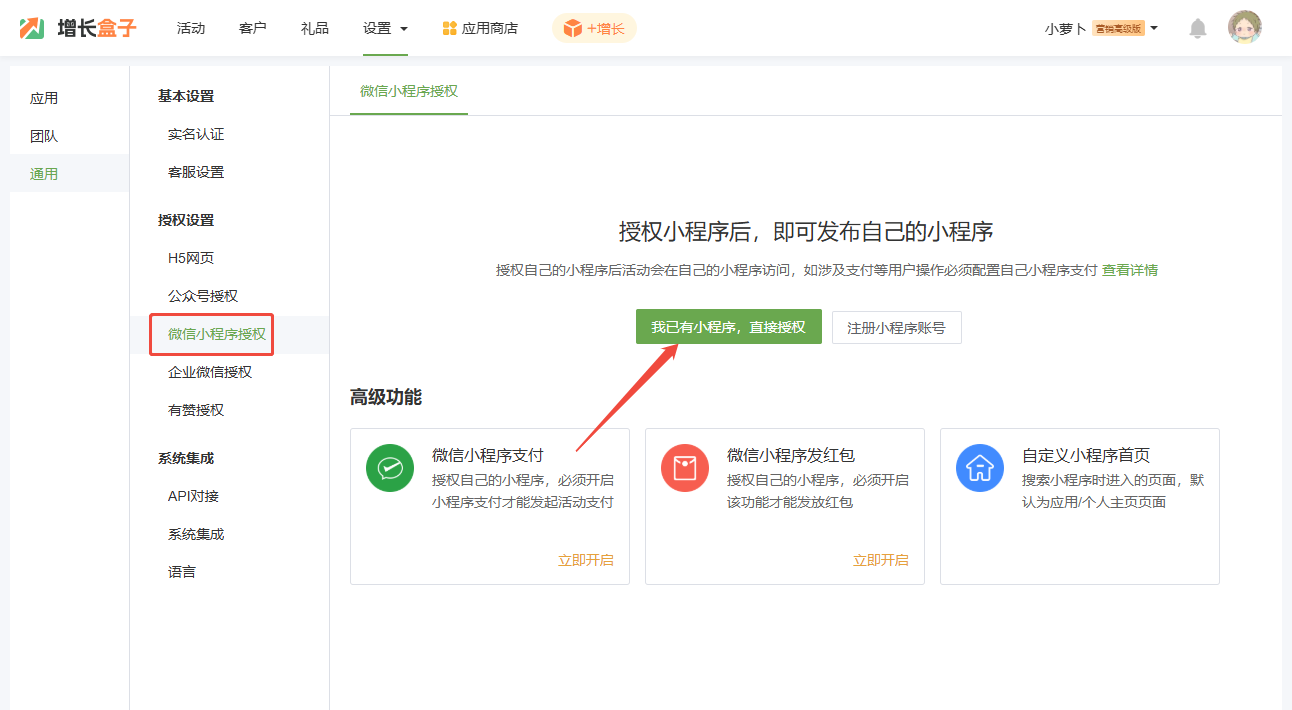Click the 小萝卜 account name
This screenshot has height=710, width=1292.
tap(1066, 28)
